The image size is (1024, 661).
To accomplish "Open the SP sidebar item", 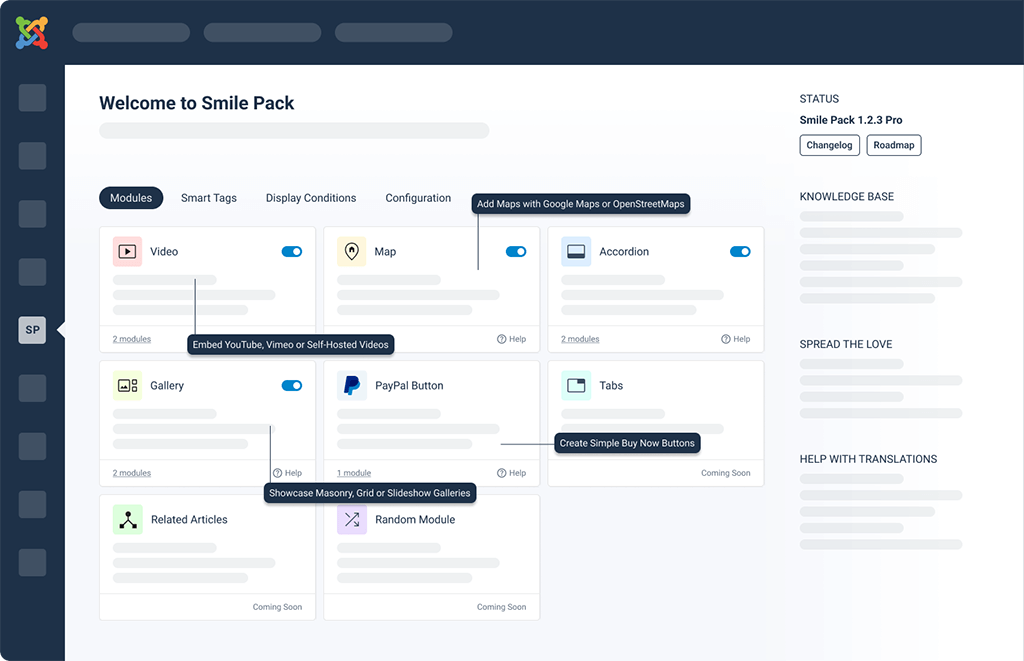I will pos(32,330).
